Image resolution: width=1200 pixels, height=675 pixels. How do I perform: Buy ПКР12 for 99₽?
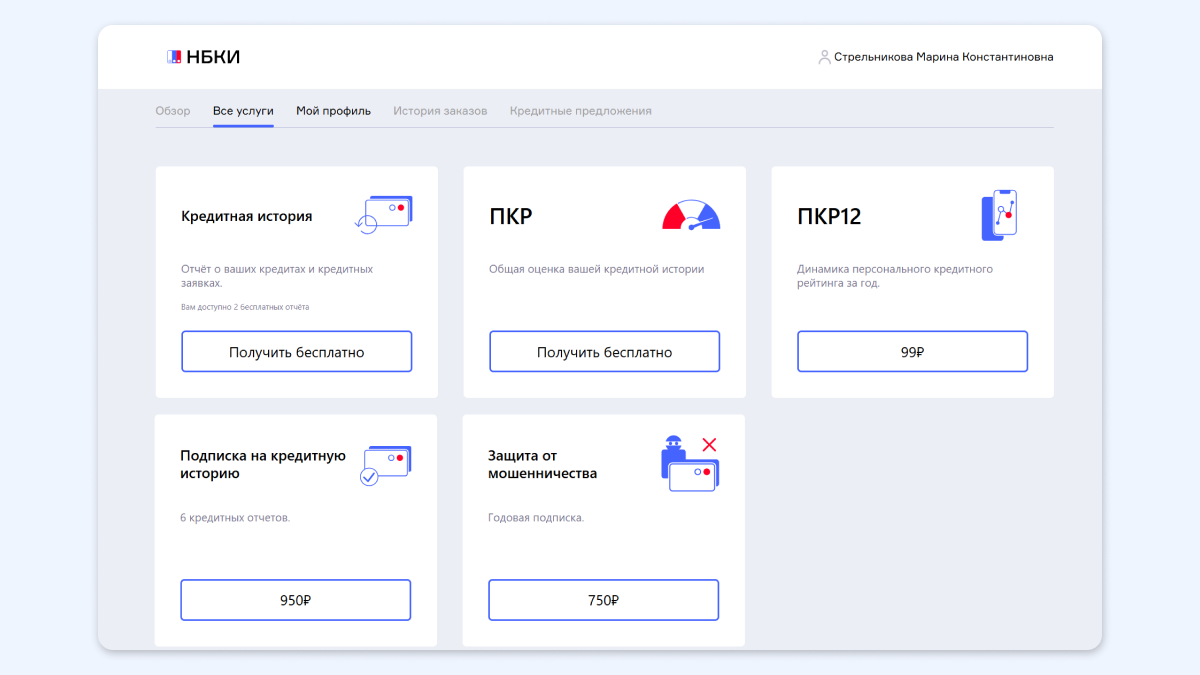click(x=912, y=352)
